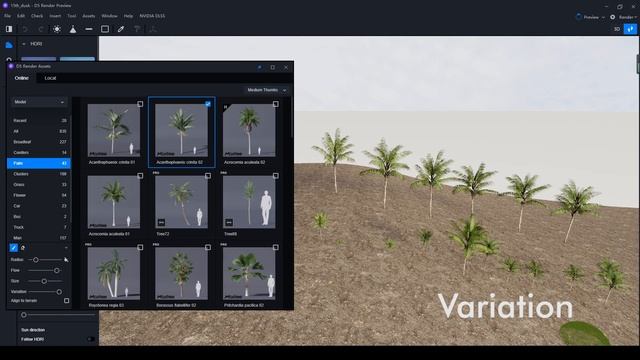Uncheck the Acanthophoenix crinita 02 checkbox
This screenshot has width=640, height=360.
[208, 104]
